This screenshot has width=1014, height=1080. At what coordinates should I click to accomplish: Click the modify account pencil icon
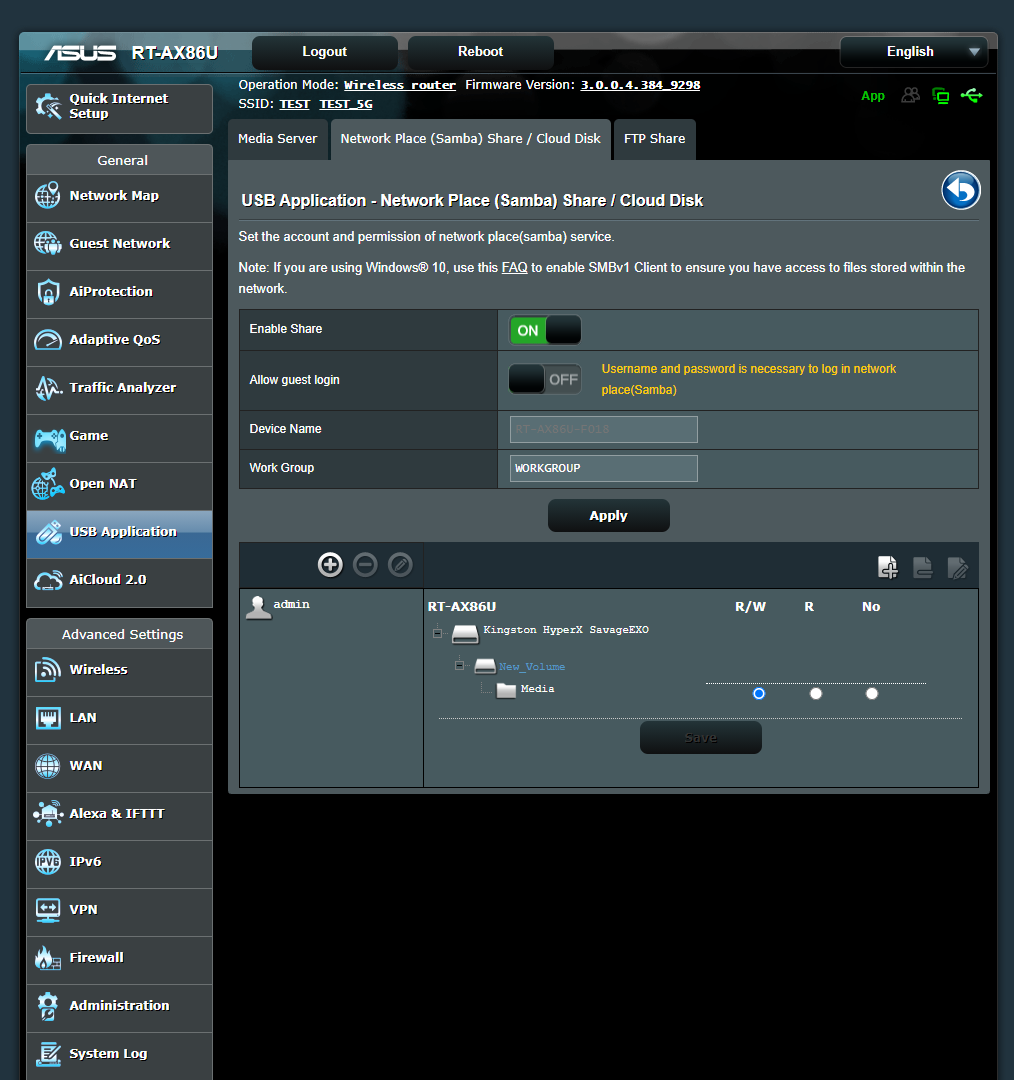pos(400,565)
